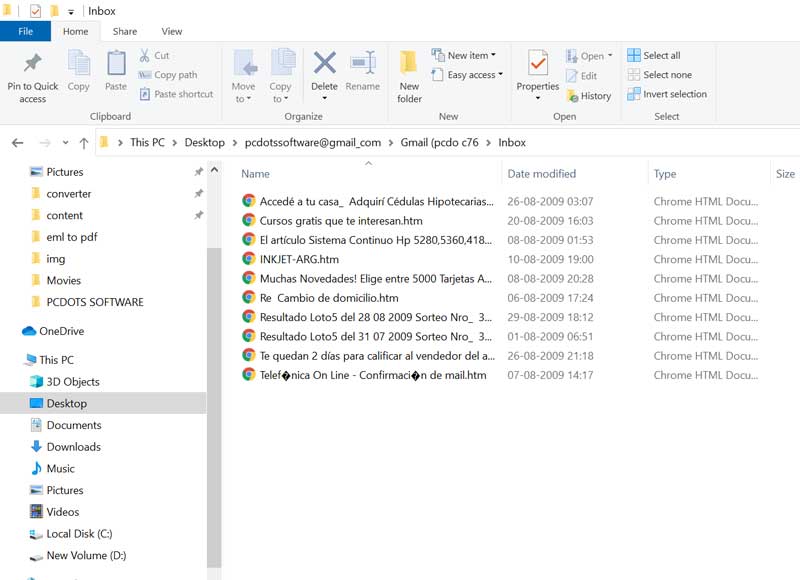Click the Paste shortcut icon

pyautogui.click(x=145, y=94)
